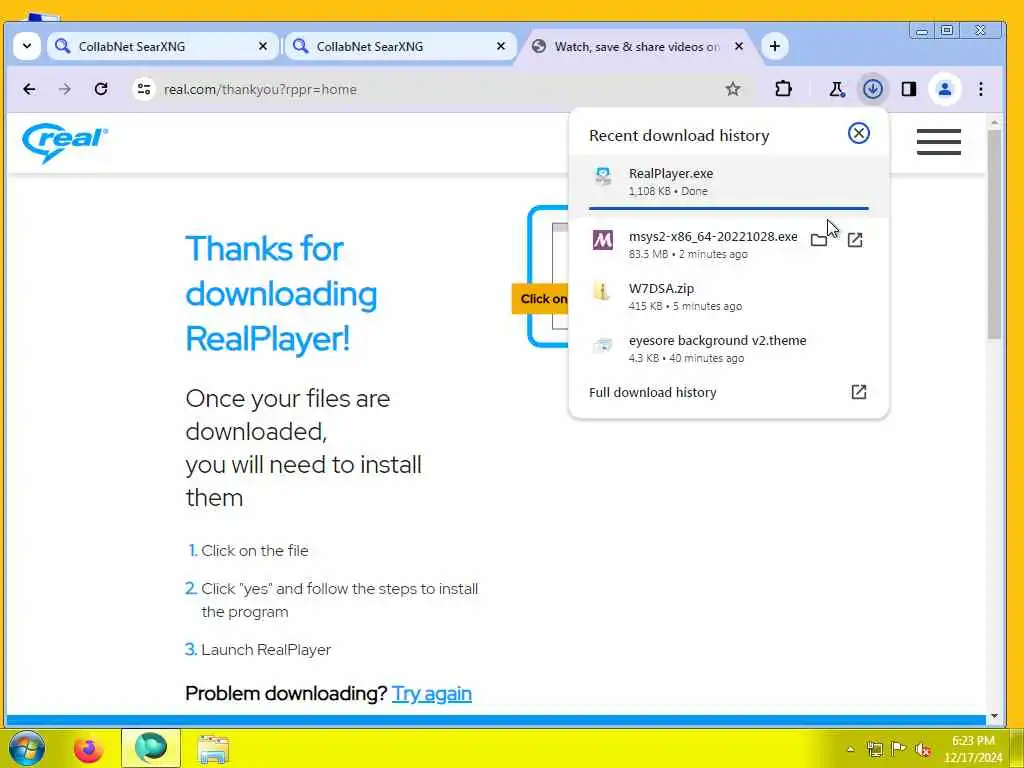Open W7DSA.zip download entry
This screenshot has width=1024, height=768.
pos(729,296)
